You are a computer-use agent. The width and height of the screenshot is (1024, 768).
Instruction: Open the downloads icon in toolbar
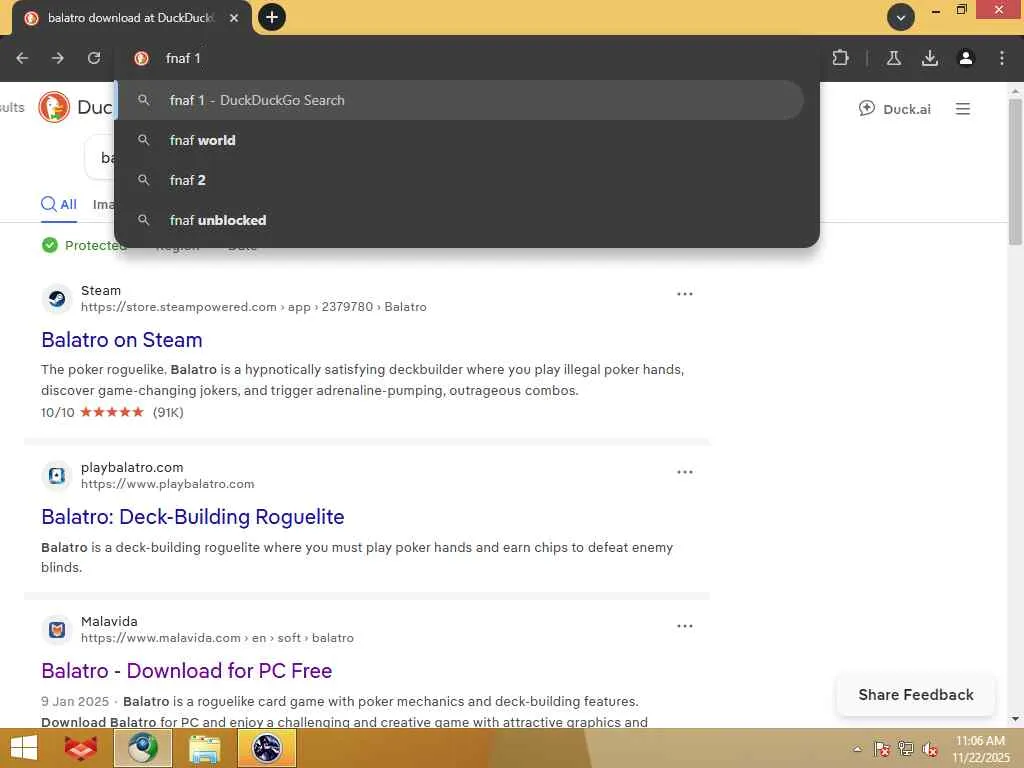930,58
